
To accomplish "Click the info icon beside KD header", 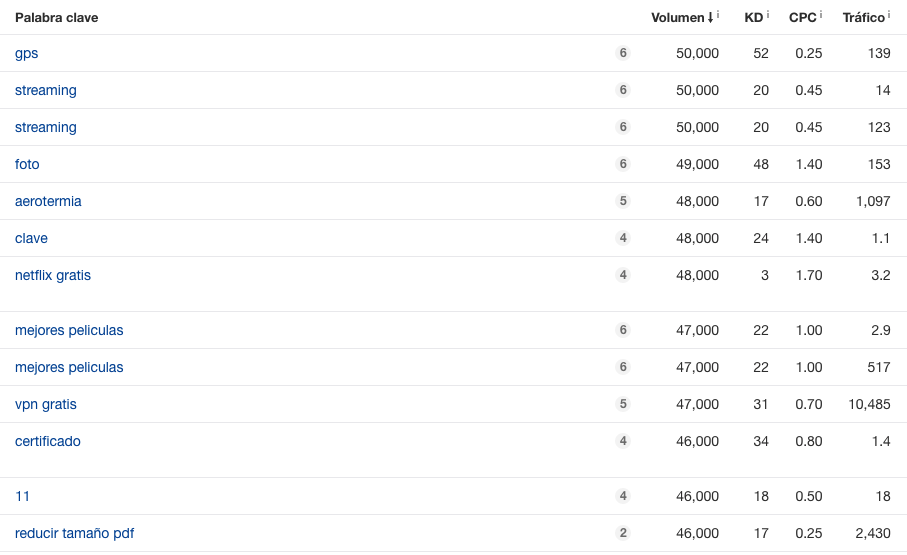I will click(x=768, y=14).
